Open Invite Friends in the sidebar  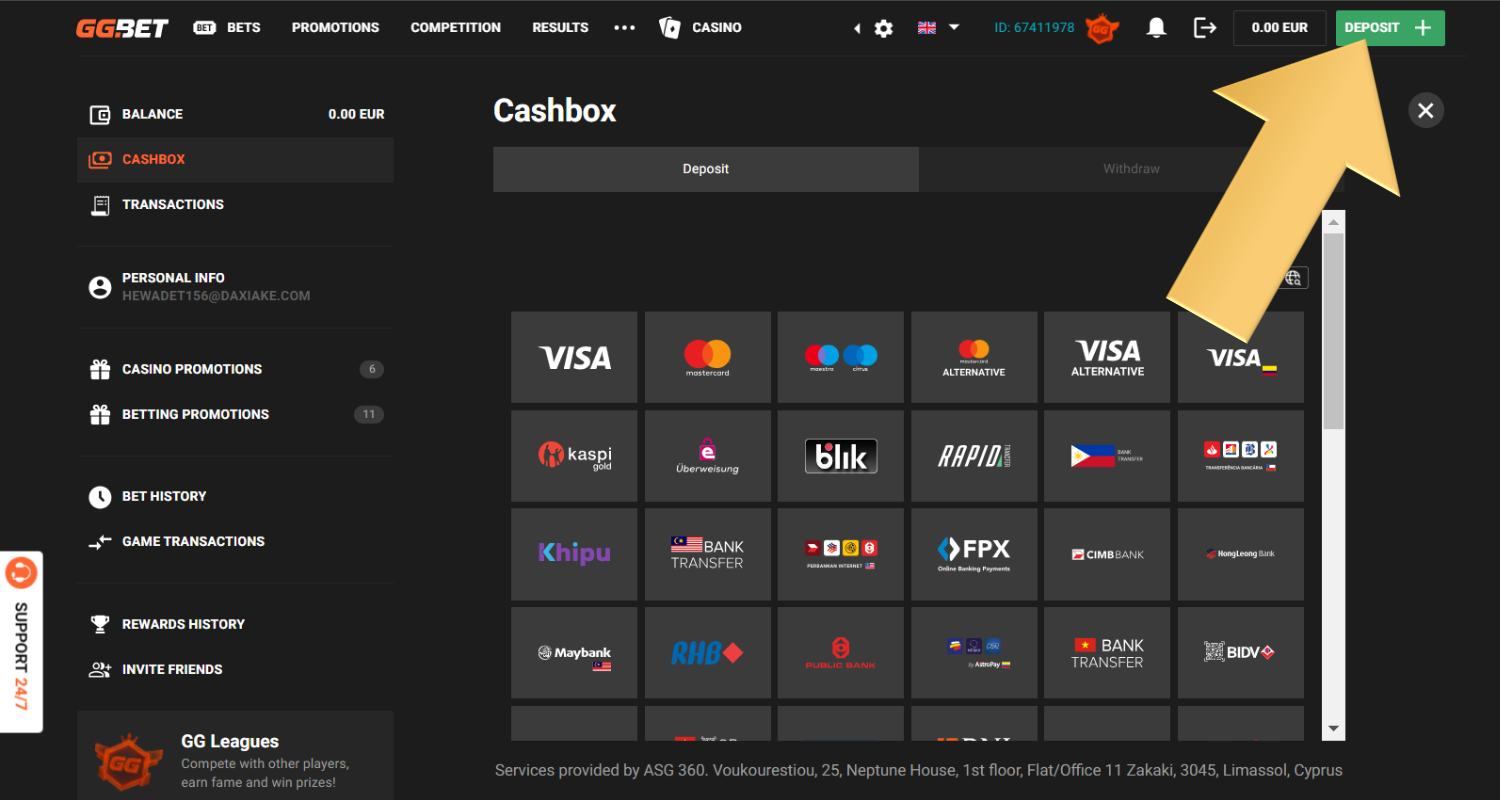point(235,669)
